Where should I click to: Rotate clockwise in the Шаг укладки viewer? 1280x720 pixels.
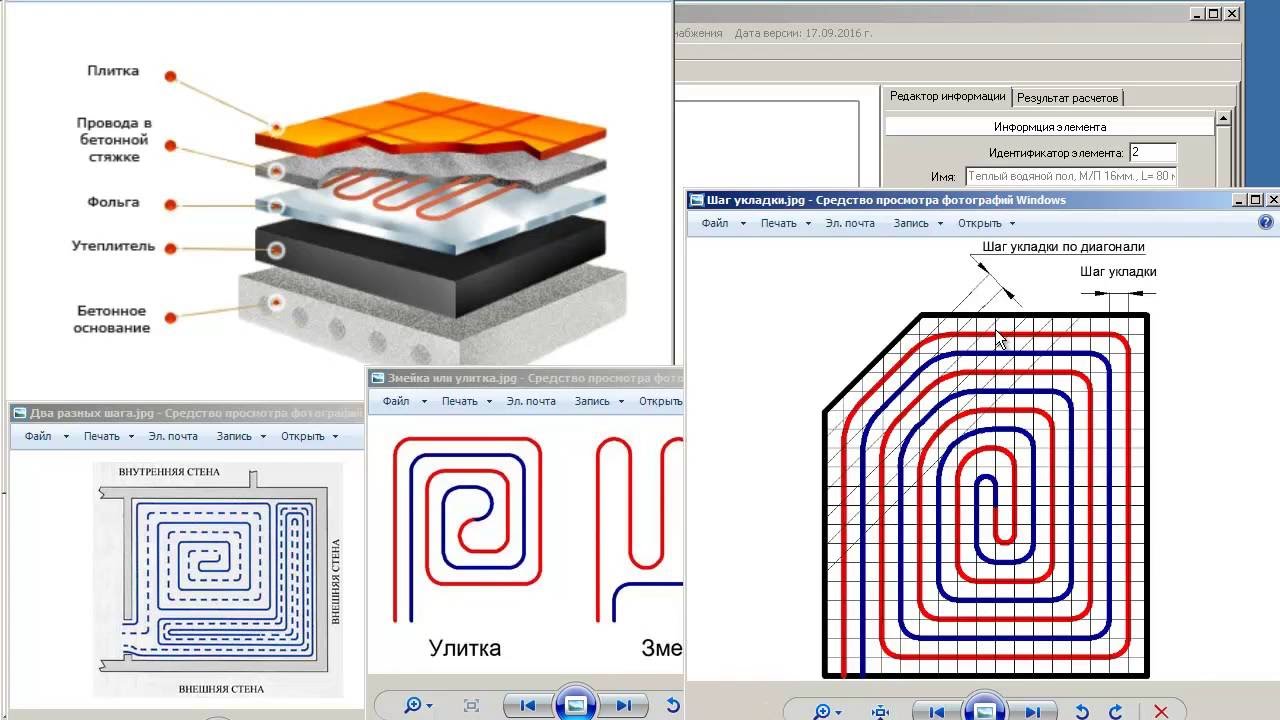1116,711
